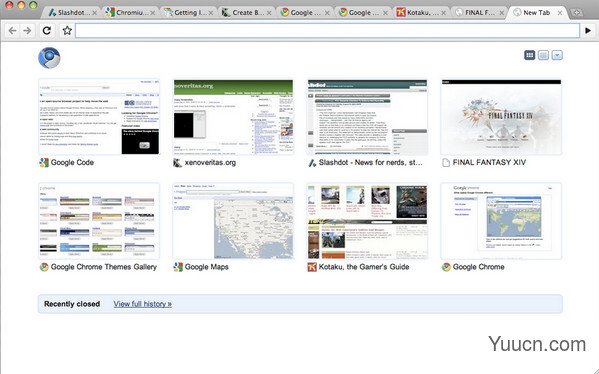This screenshot has height=374, width=599.
Task: Switch to the thumbnail grid view
Action: (x=529, y=55)
